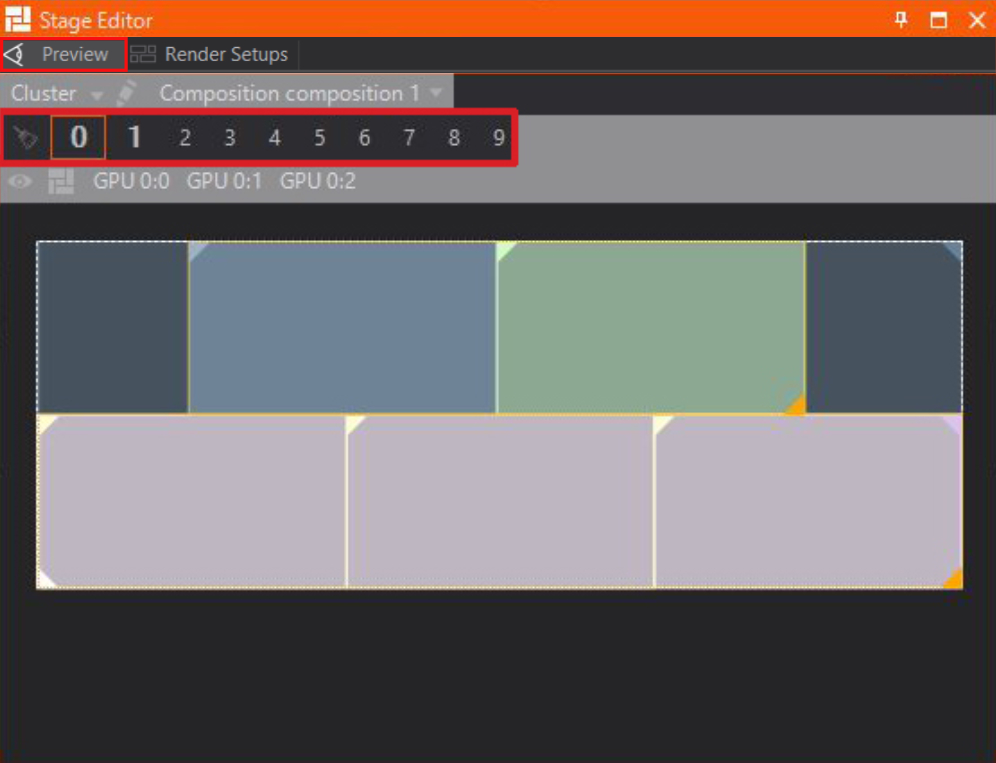
Task: Select preview slot 0
Action: click(78, 138)
